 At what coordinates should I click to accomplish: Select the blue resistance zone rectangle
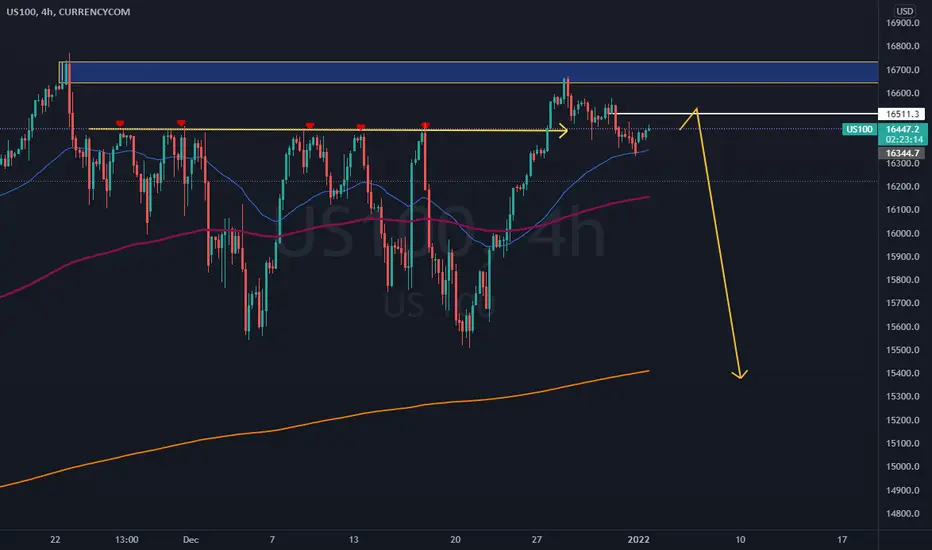(468, 72)
